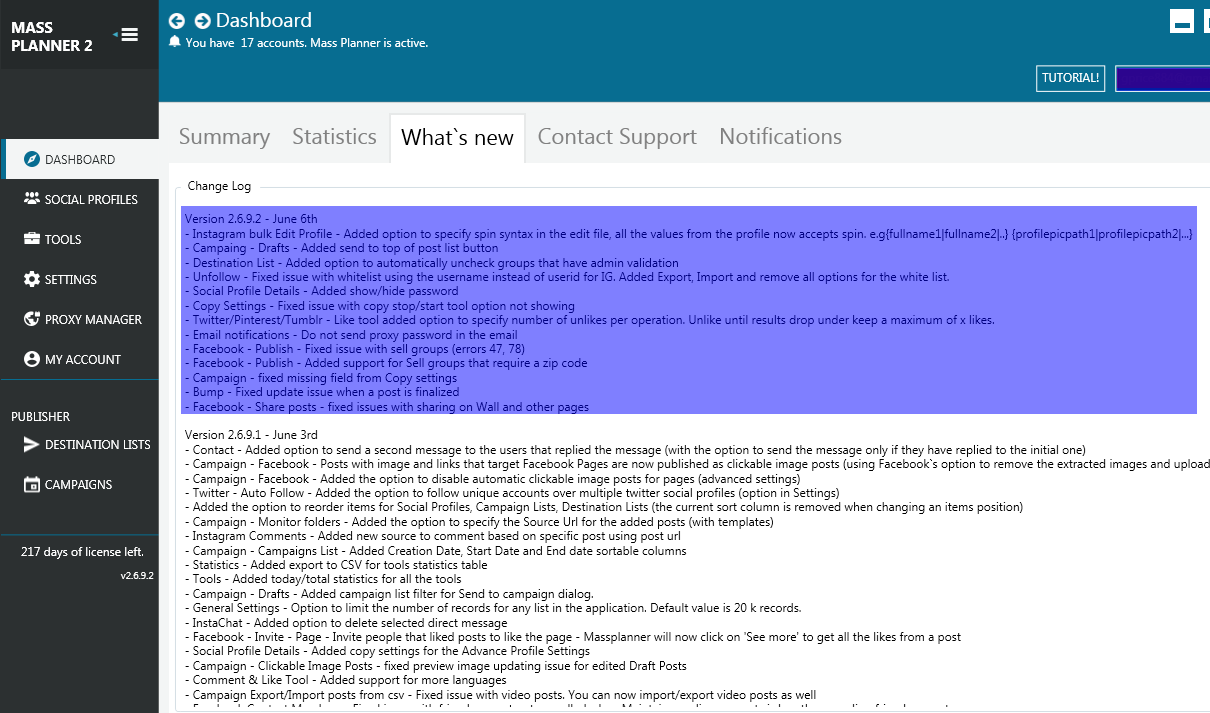Click the dark blue button beside TUTORIAL!
Screen dimensions: 1210x713
click(1162, 78)
